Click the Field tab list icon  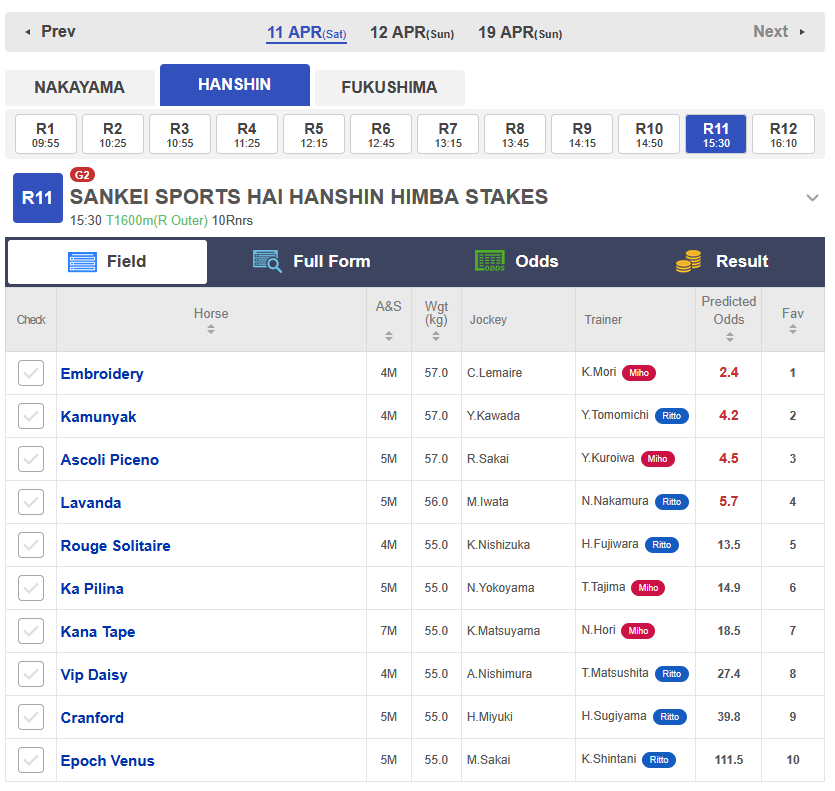point(83,262)
